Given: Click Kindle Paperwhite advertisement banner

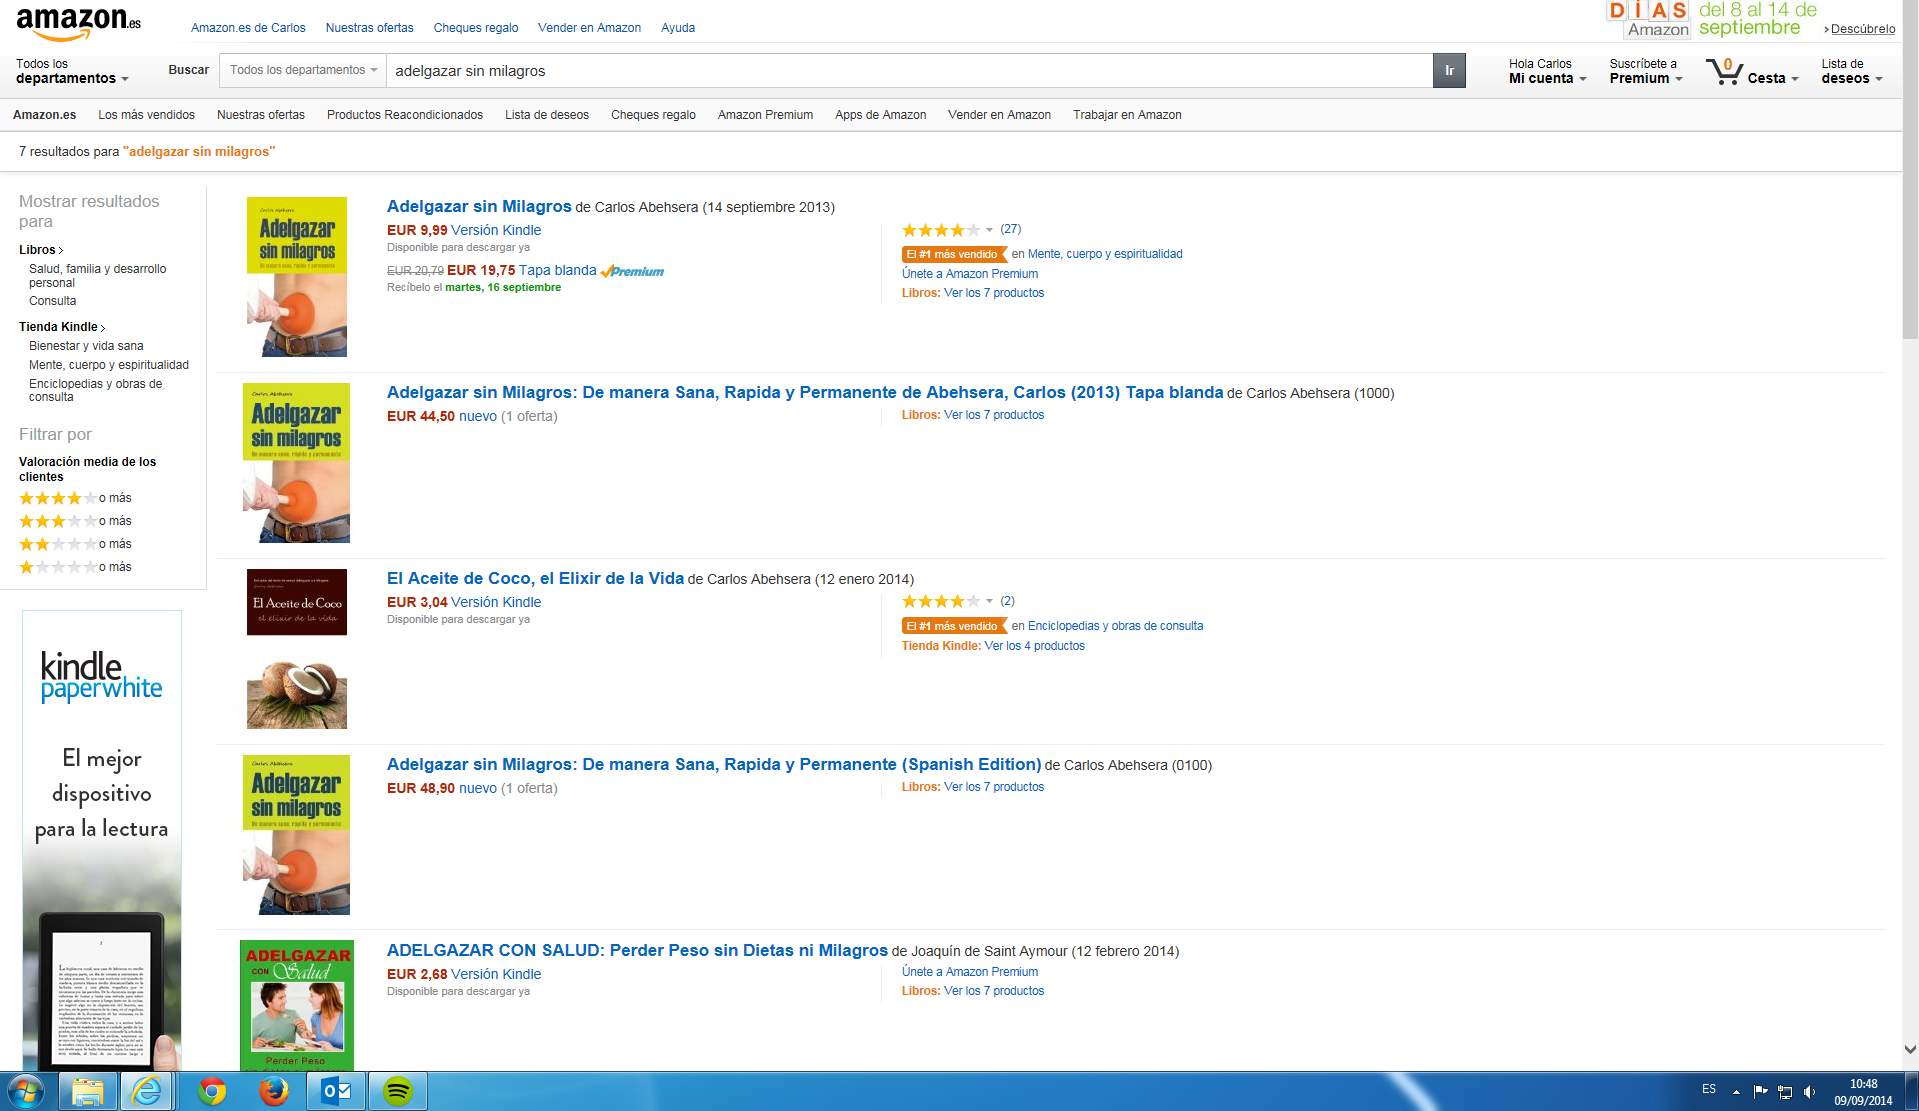Looking at the screenshot, I should (x=102, y=840).
